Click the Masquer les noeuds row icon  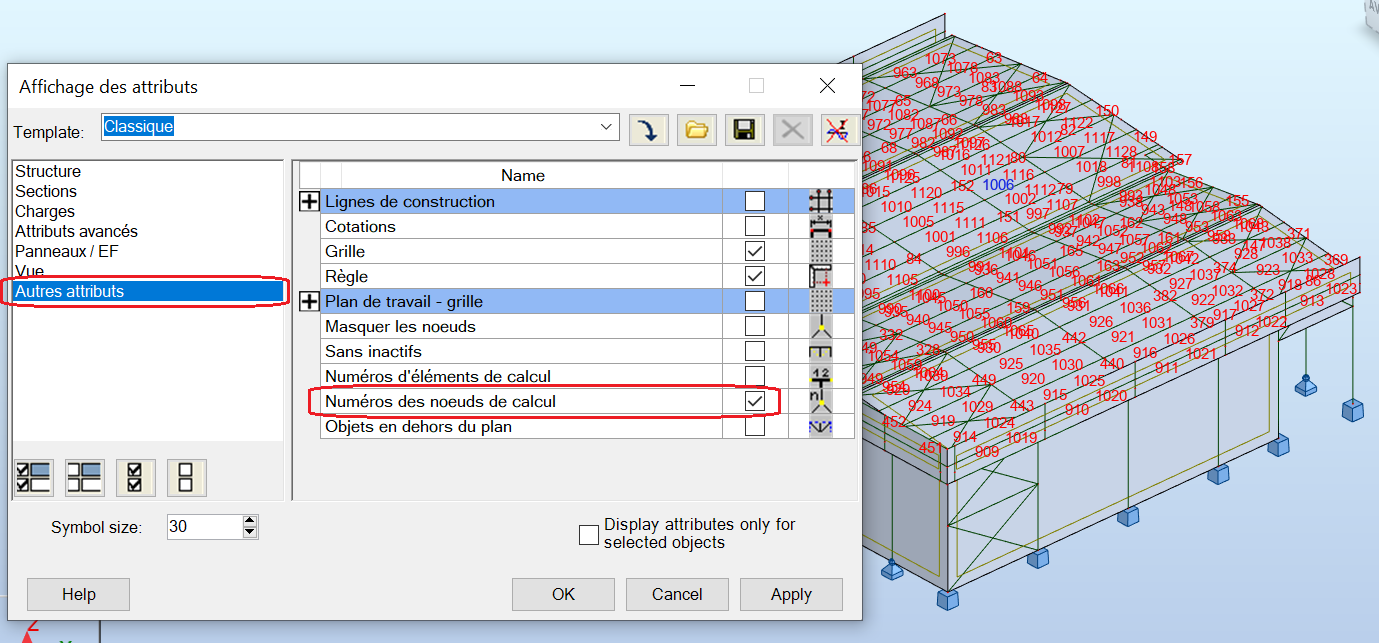[821, 326]
